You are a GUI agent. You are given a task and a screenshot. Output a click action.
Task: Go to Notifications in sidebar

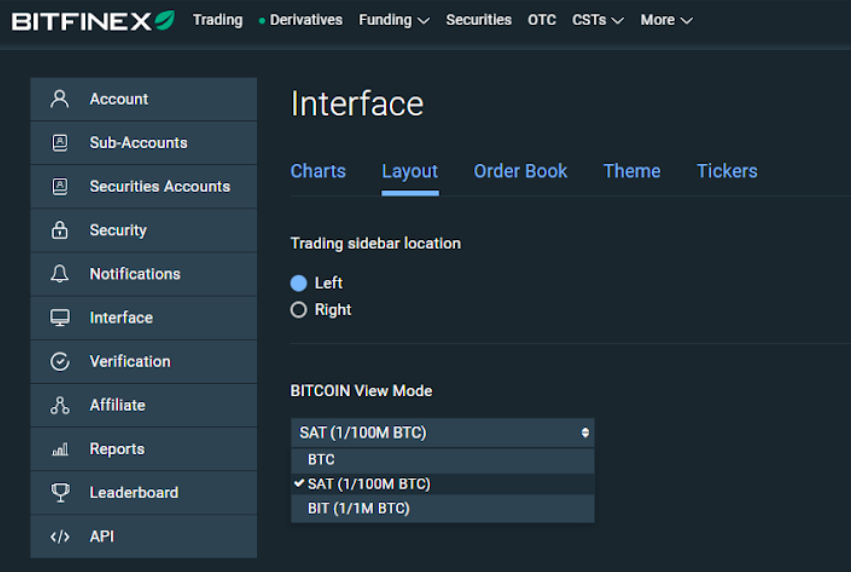click(x=144, y=274)
